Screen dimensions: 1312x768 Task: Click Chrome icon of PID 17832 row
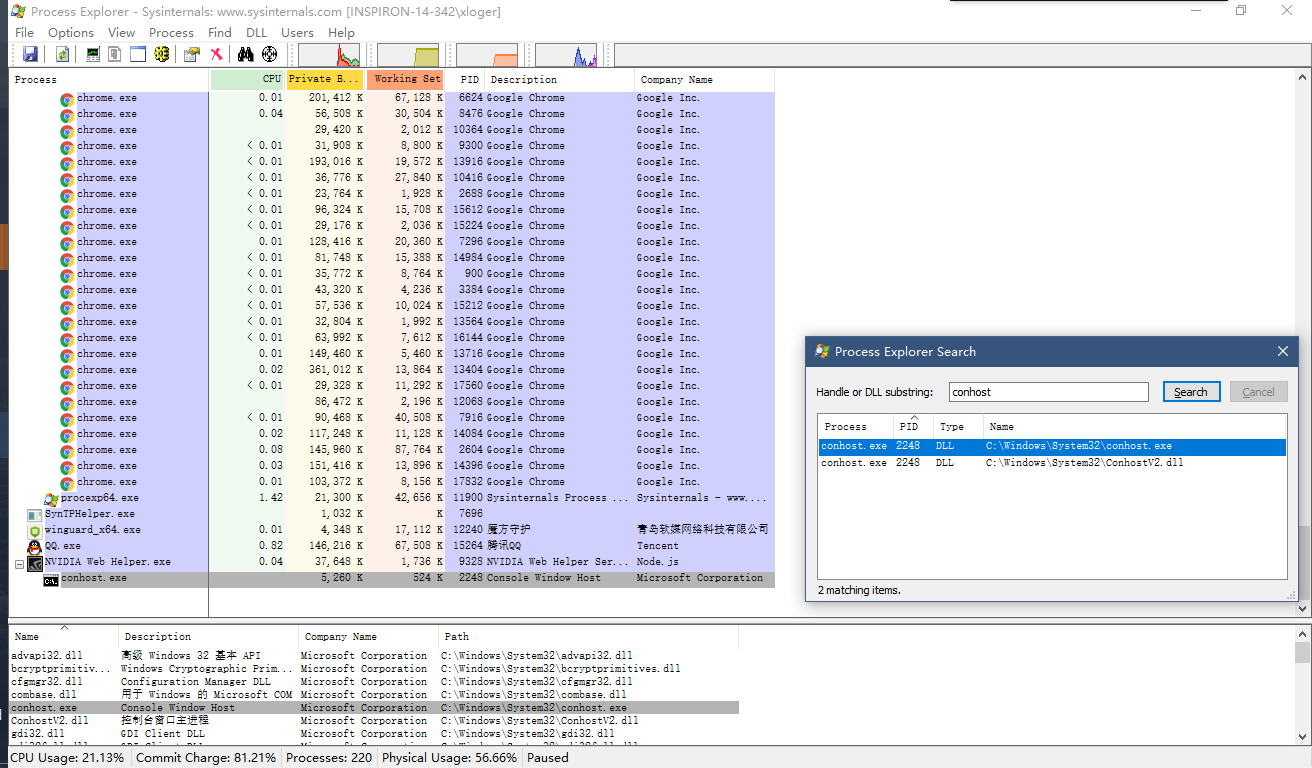point(67,482)
